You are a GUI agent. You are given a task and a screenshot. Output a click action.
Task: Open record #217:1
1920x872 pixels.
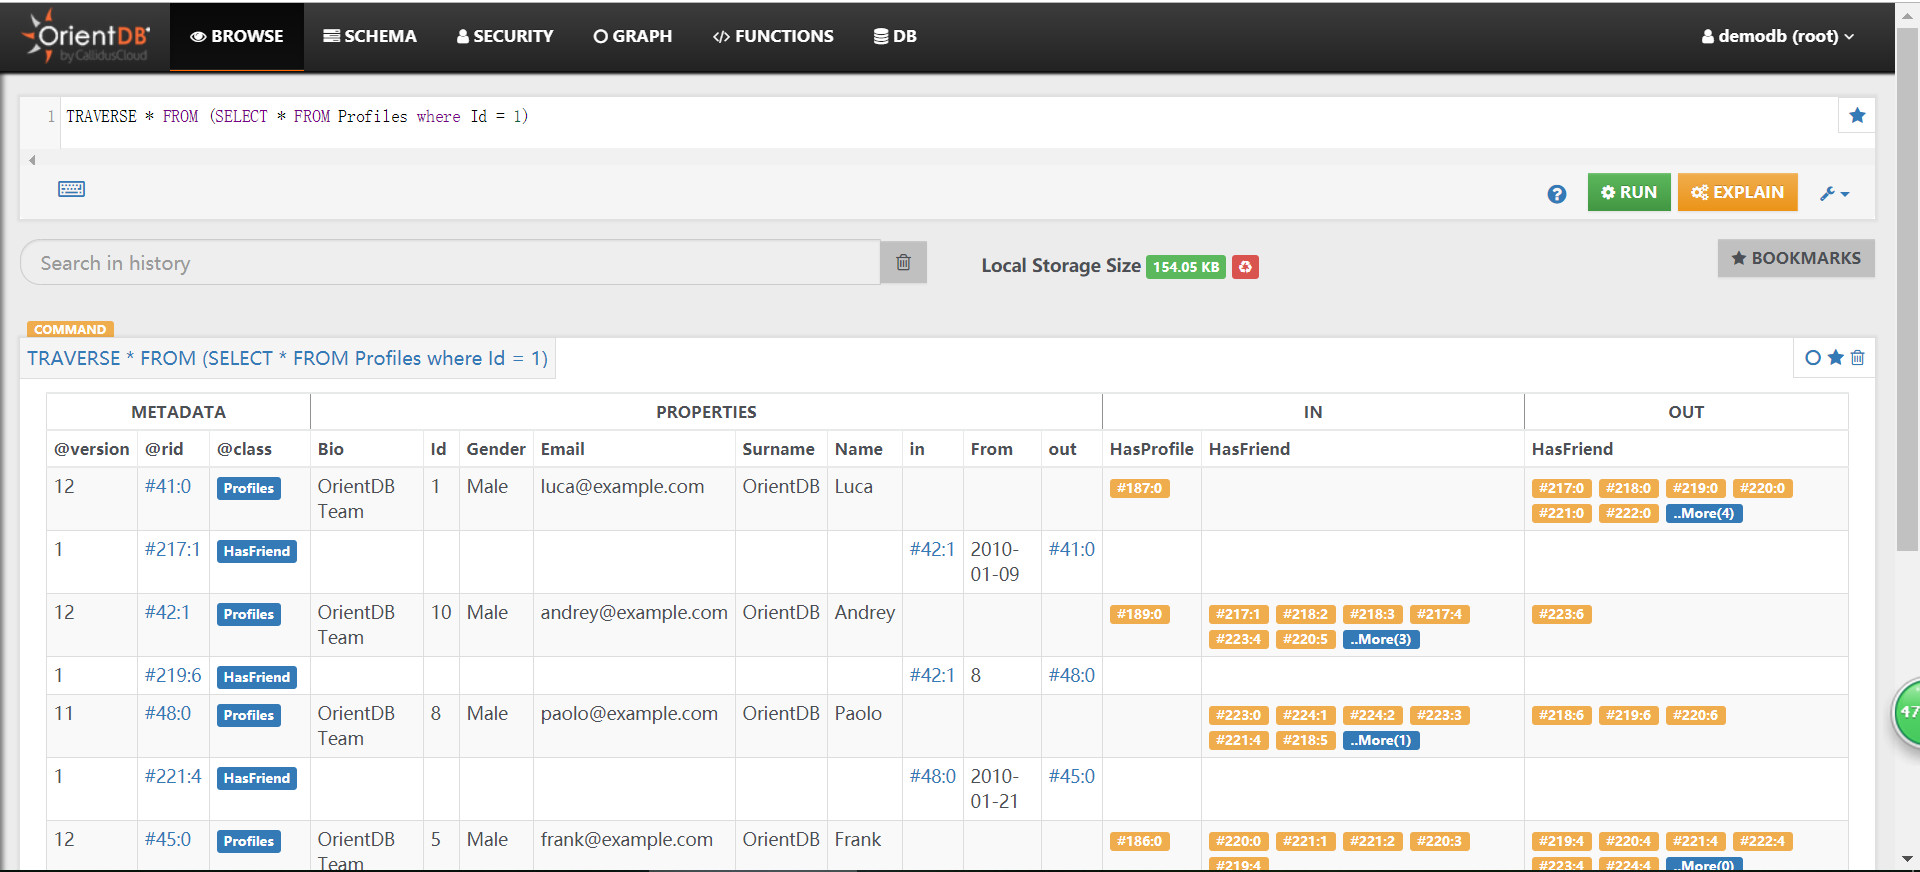(172, 549)
